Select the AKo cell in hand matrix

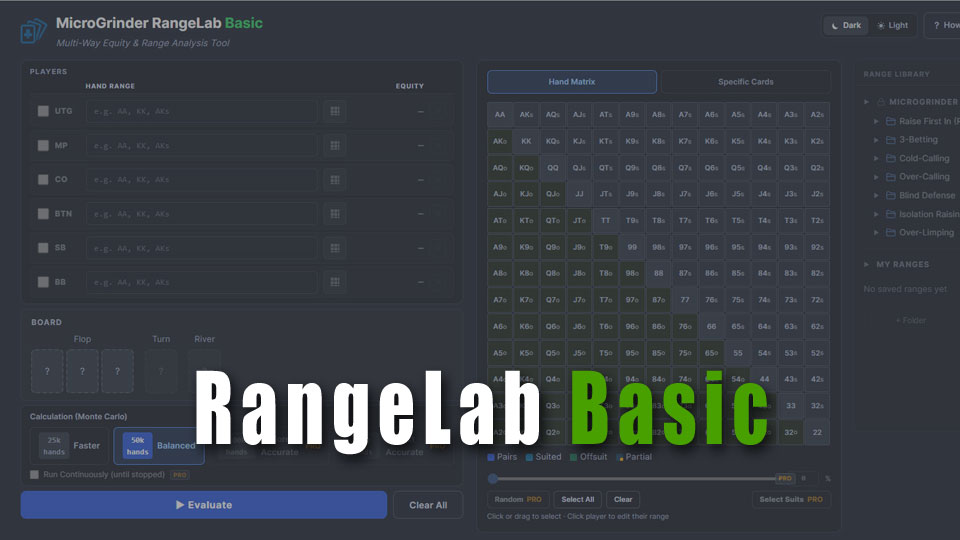[500, 141]
